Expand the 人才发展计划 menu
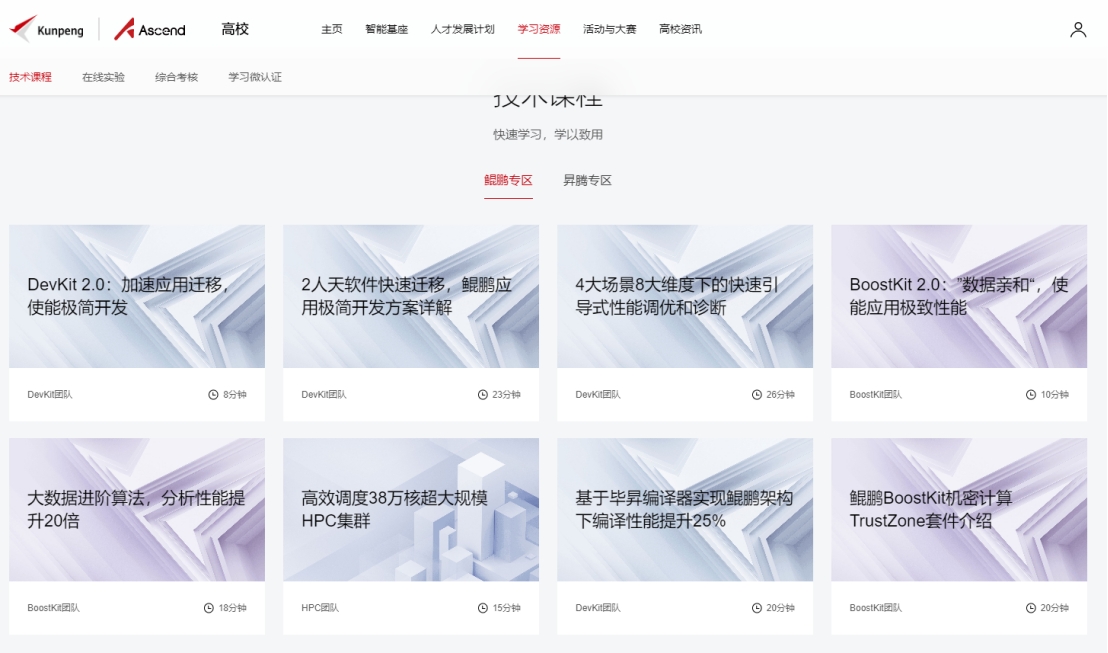1108x653 pixels. click(x=462, y=30)
